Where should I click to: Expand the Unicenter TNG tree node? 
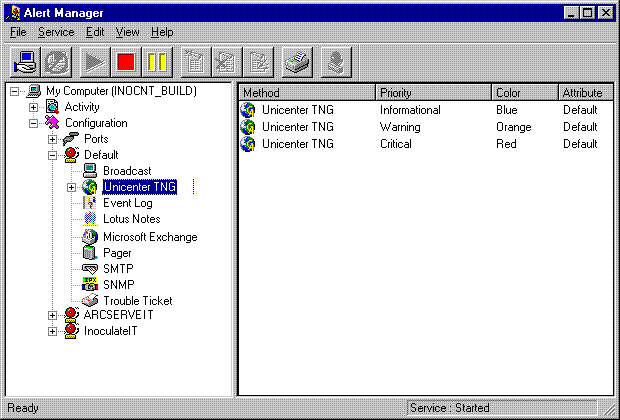click(71, 187)
